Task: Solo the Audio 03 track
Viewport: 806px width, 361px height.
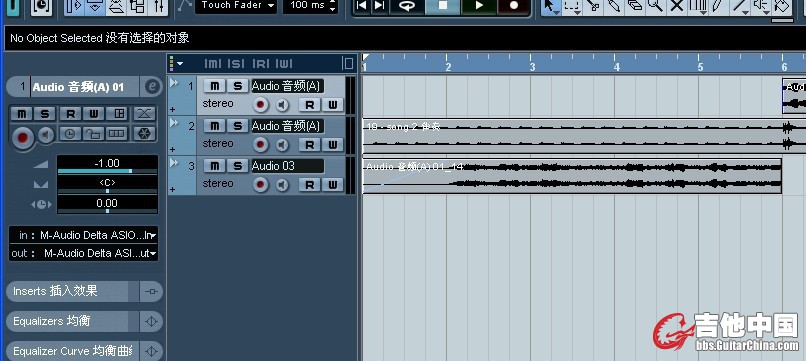Action: point(237,166)
